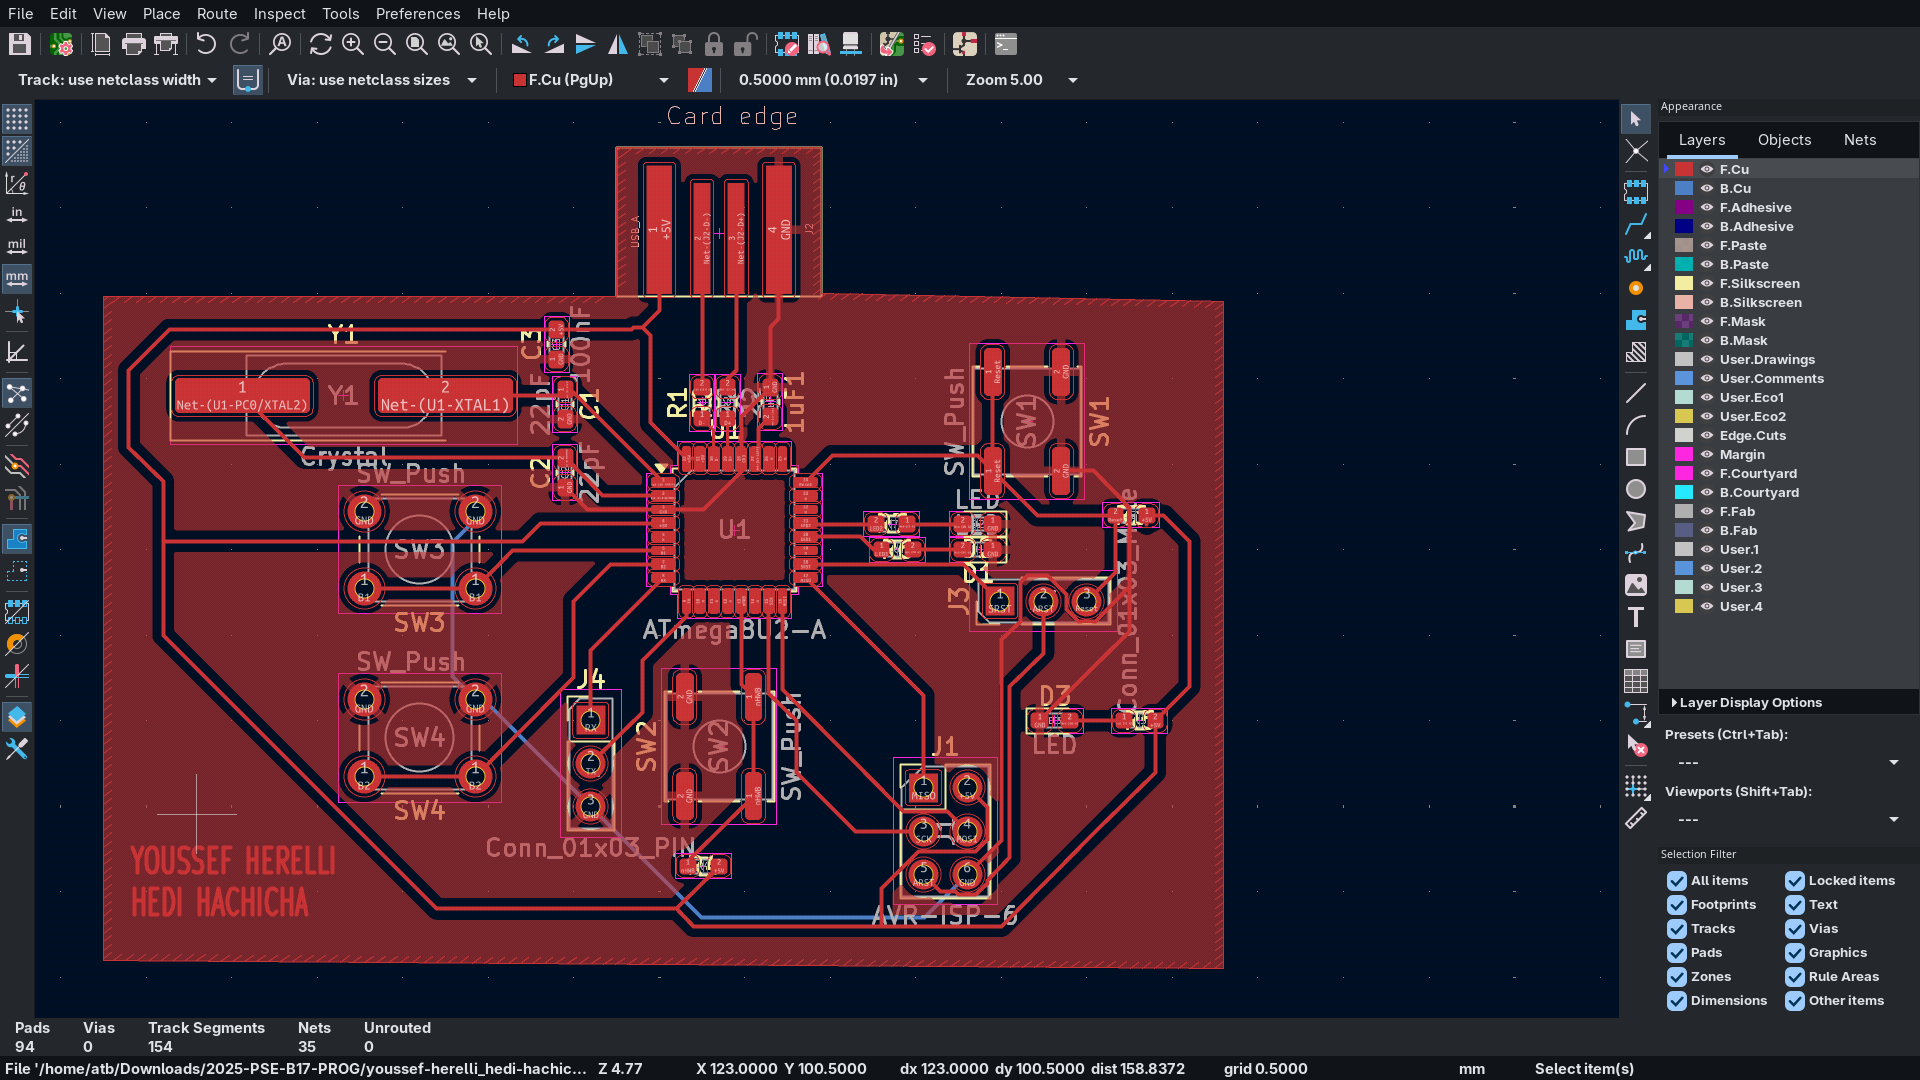Click the Lock selected items icon
The image size is (1920, 1080).
tap(713, 44)
